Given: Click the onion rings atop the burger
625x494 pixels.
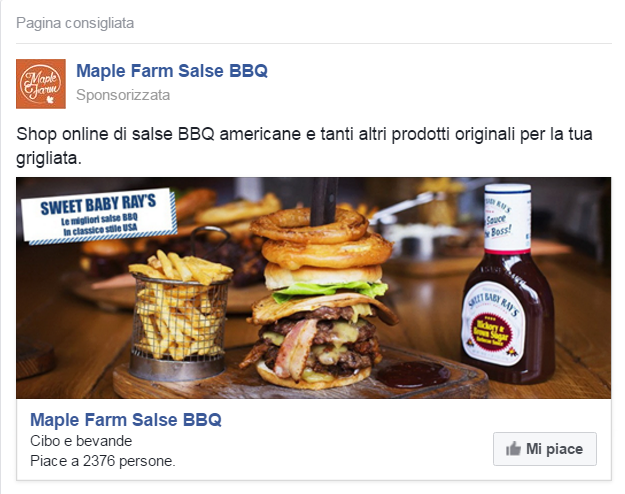Looking at the screenshot, I should [319, 239].
